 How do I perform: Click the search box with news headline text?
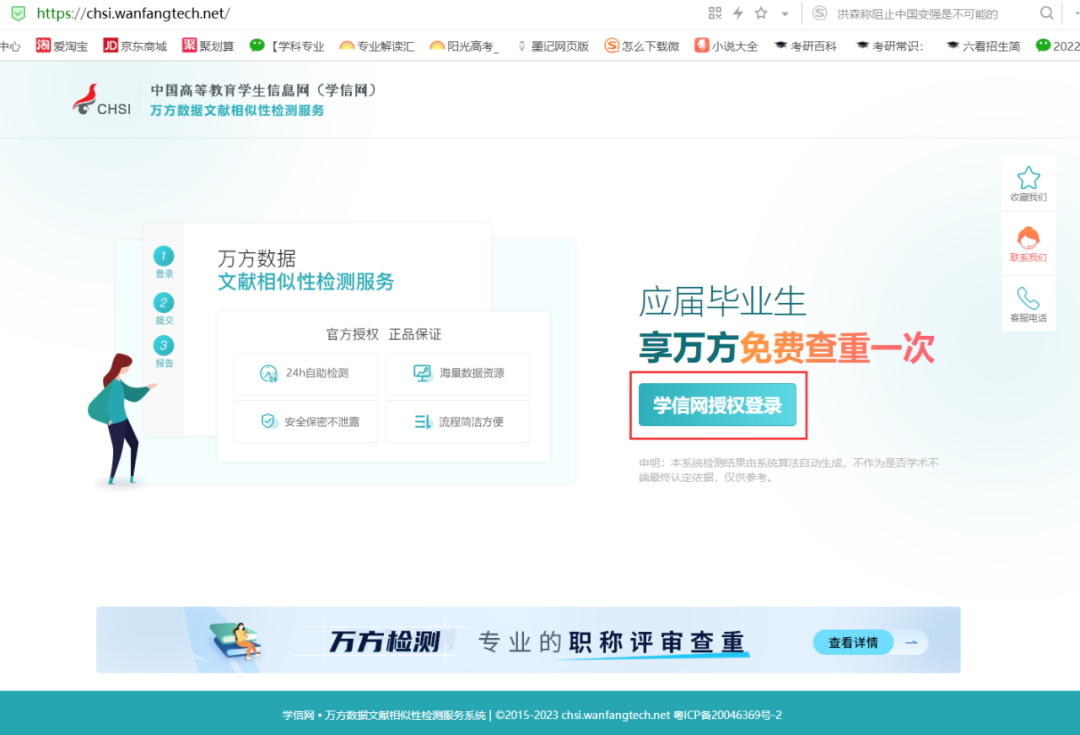pos(917,14)
